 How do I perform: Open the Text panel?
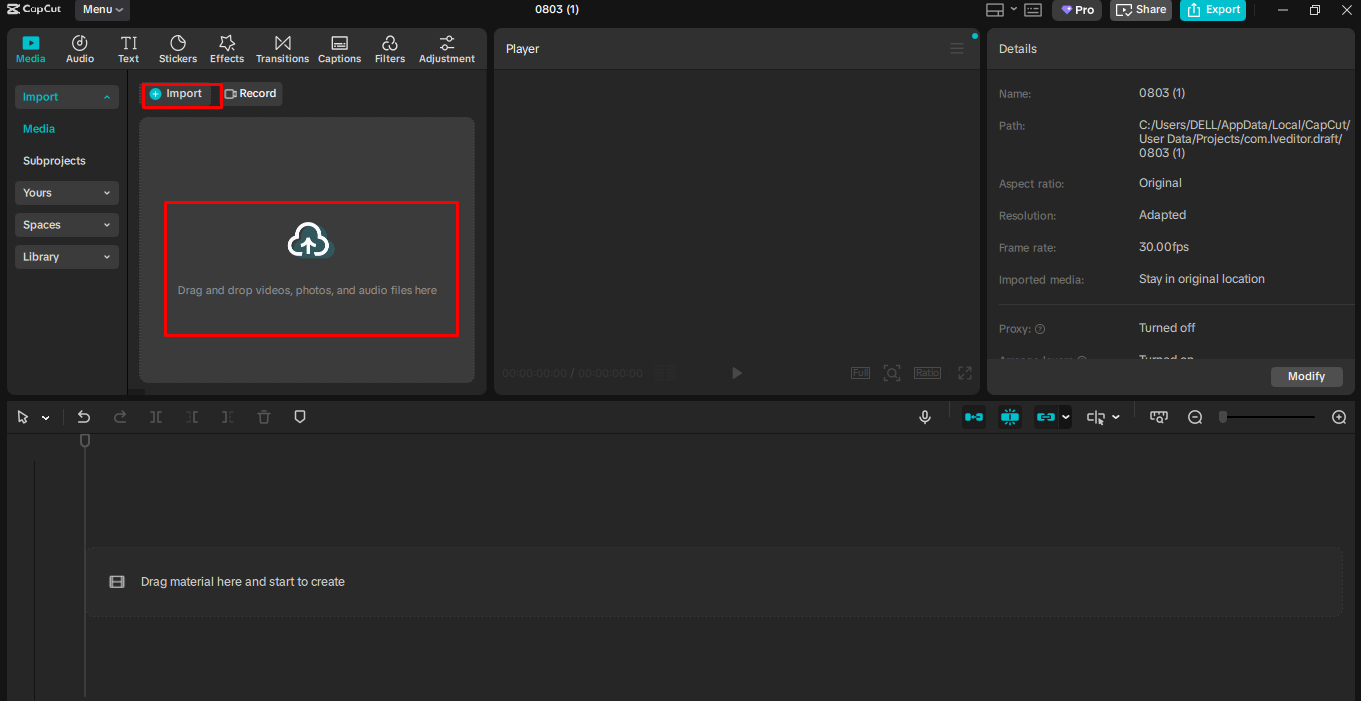[128, 47]
